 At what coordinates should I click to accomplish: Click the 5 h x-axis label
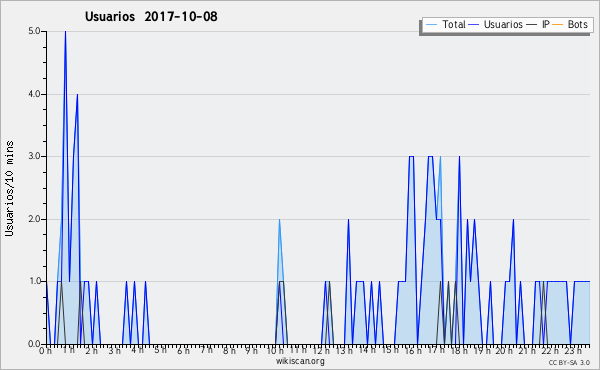click(x=160, y=350)
